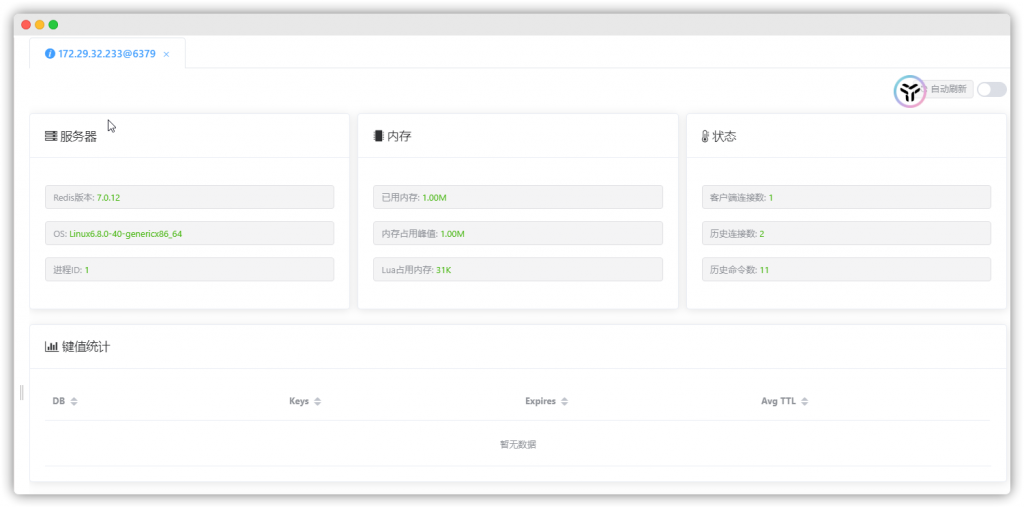This screenshot has height=508, width=1024.
Task: Click the 历史命令数 11 field
Action: [846, 269]
